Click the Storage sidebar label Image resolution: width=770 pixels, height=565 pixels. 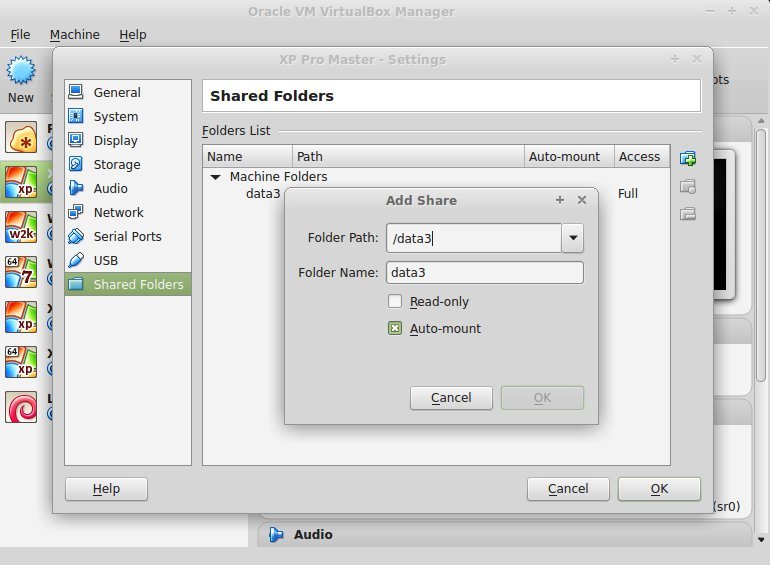tap(117, 164)
